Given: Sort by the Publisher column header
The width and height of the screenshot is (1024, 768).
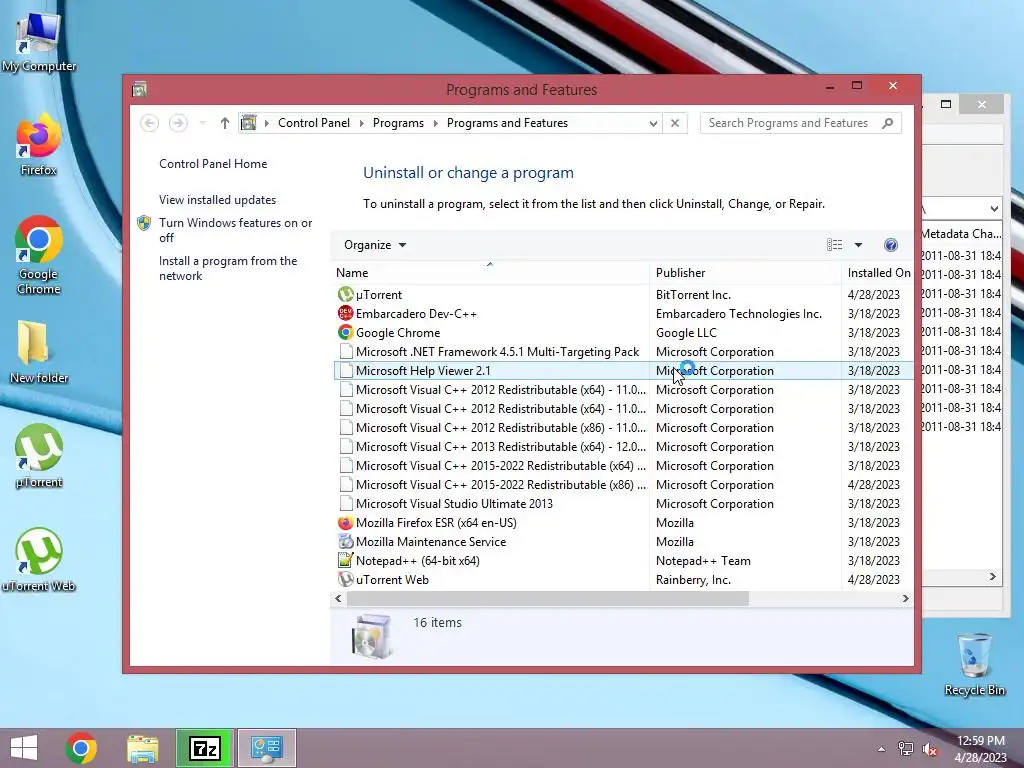Looking at the screenshot, I should point(746,272).
